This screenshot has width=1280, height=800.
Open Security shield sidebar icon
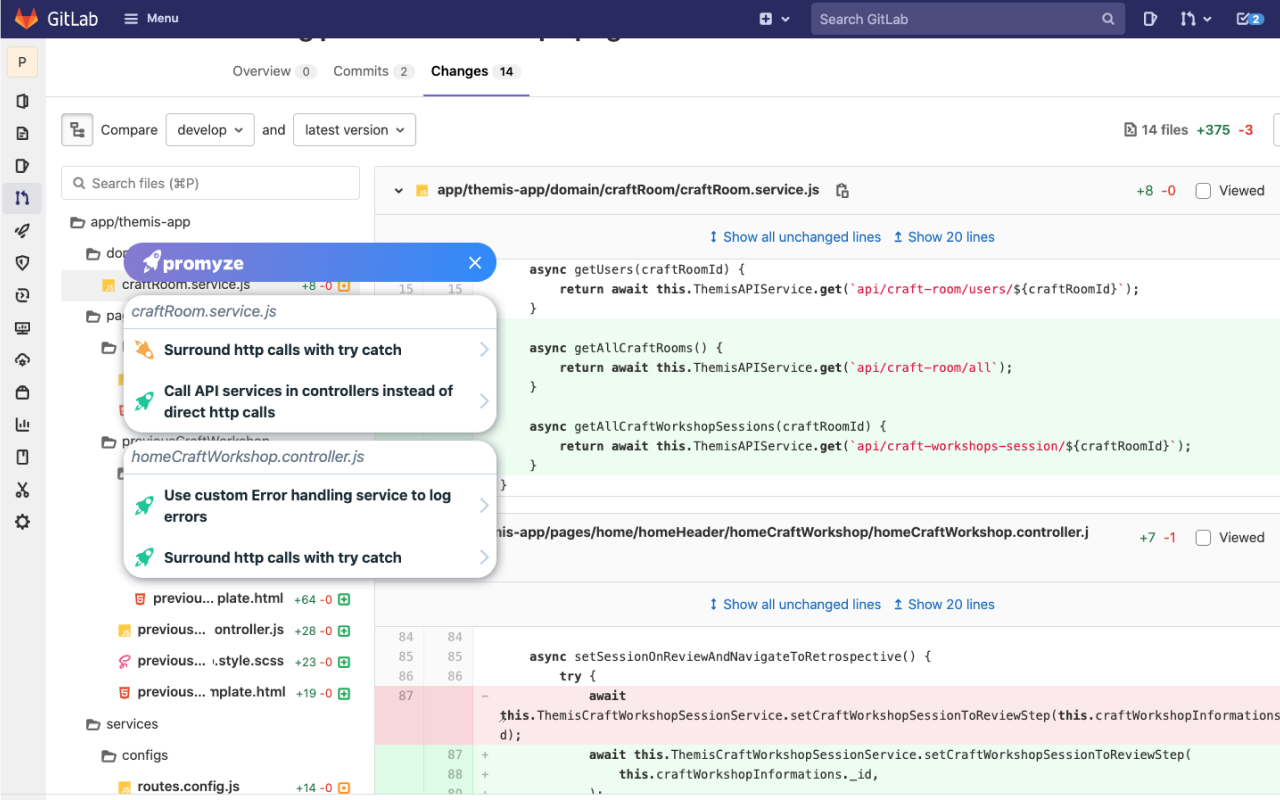(22, 263)
